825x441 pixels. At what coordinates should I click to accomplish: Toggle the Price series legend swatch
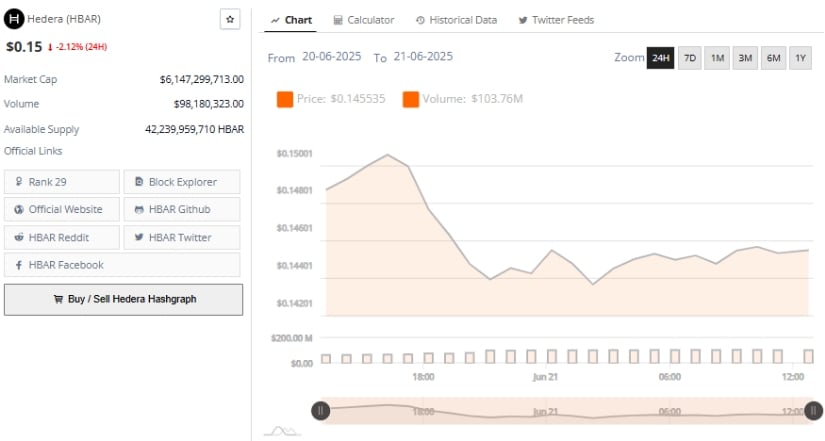(285, 98)
